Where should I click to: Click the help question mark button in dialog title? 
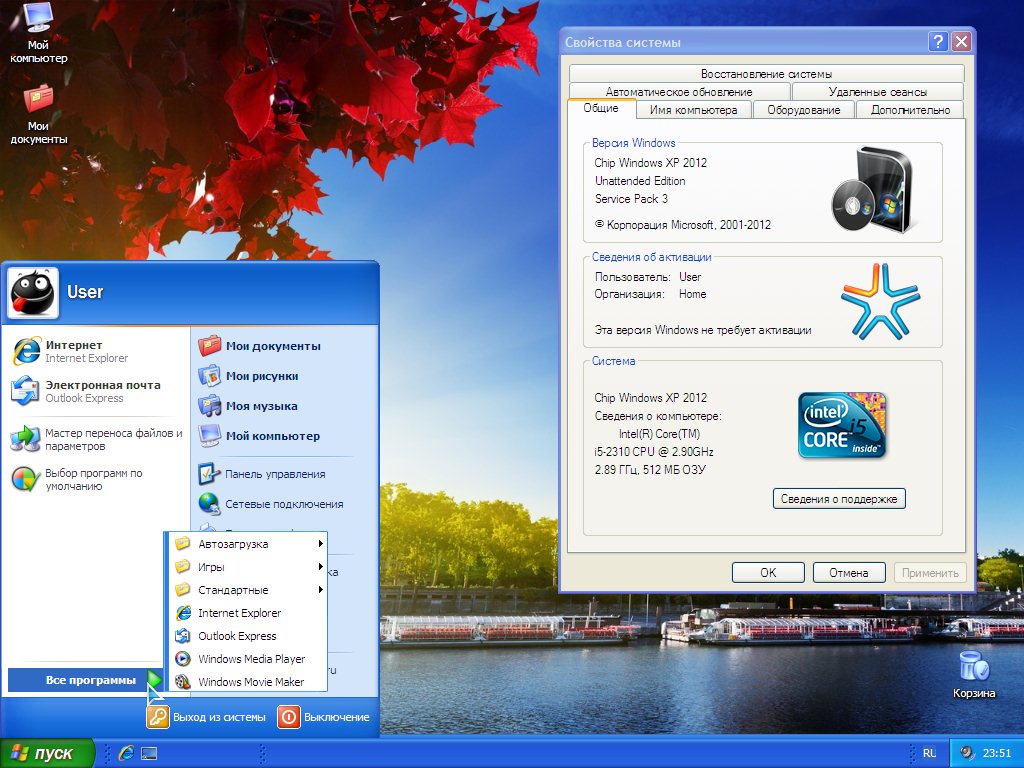[x=937, y=42]
